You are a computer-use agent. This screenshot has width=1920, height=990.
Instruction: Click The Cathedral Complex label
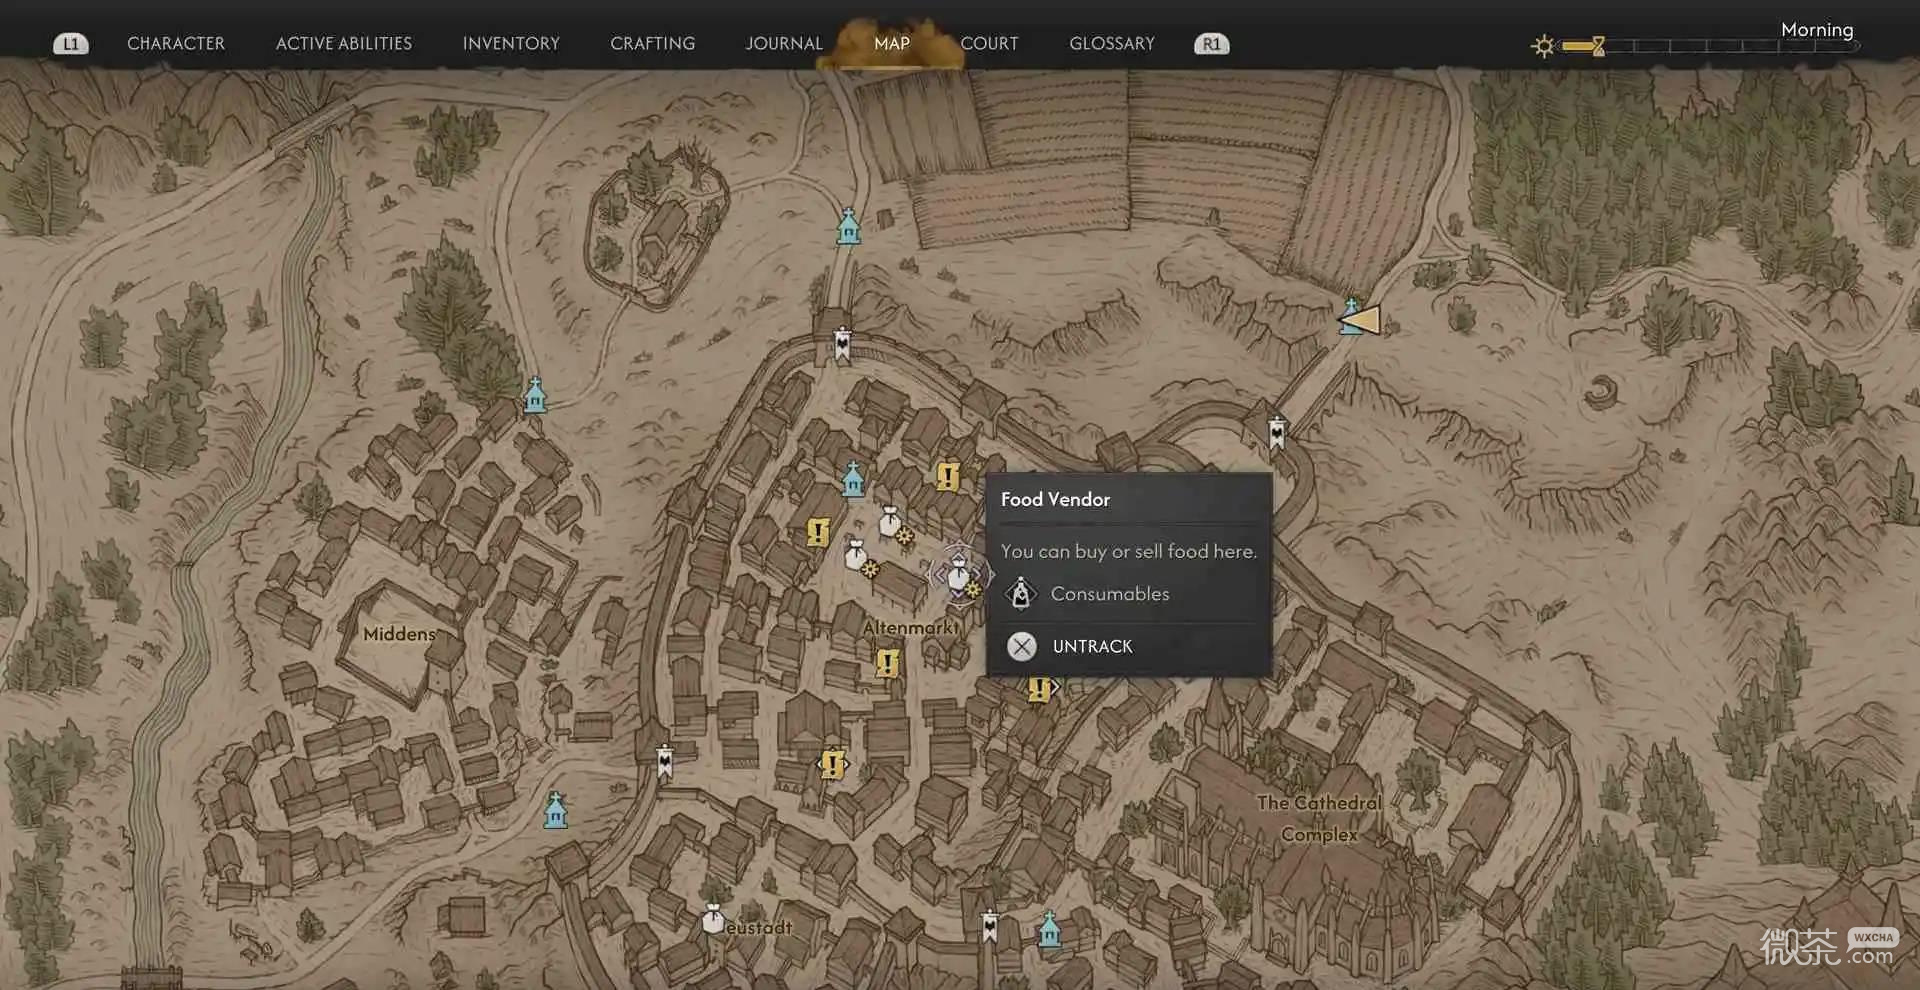[x=1320, y=819]
